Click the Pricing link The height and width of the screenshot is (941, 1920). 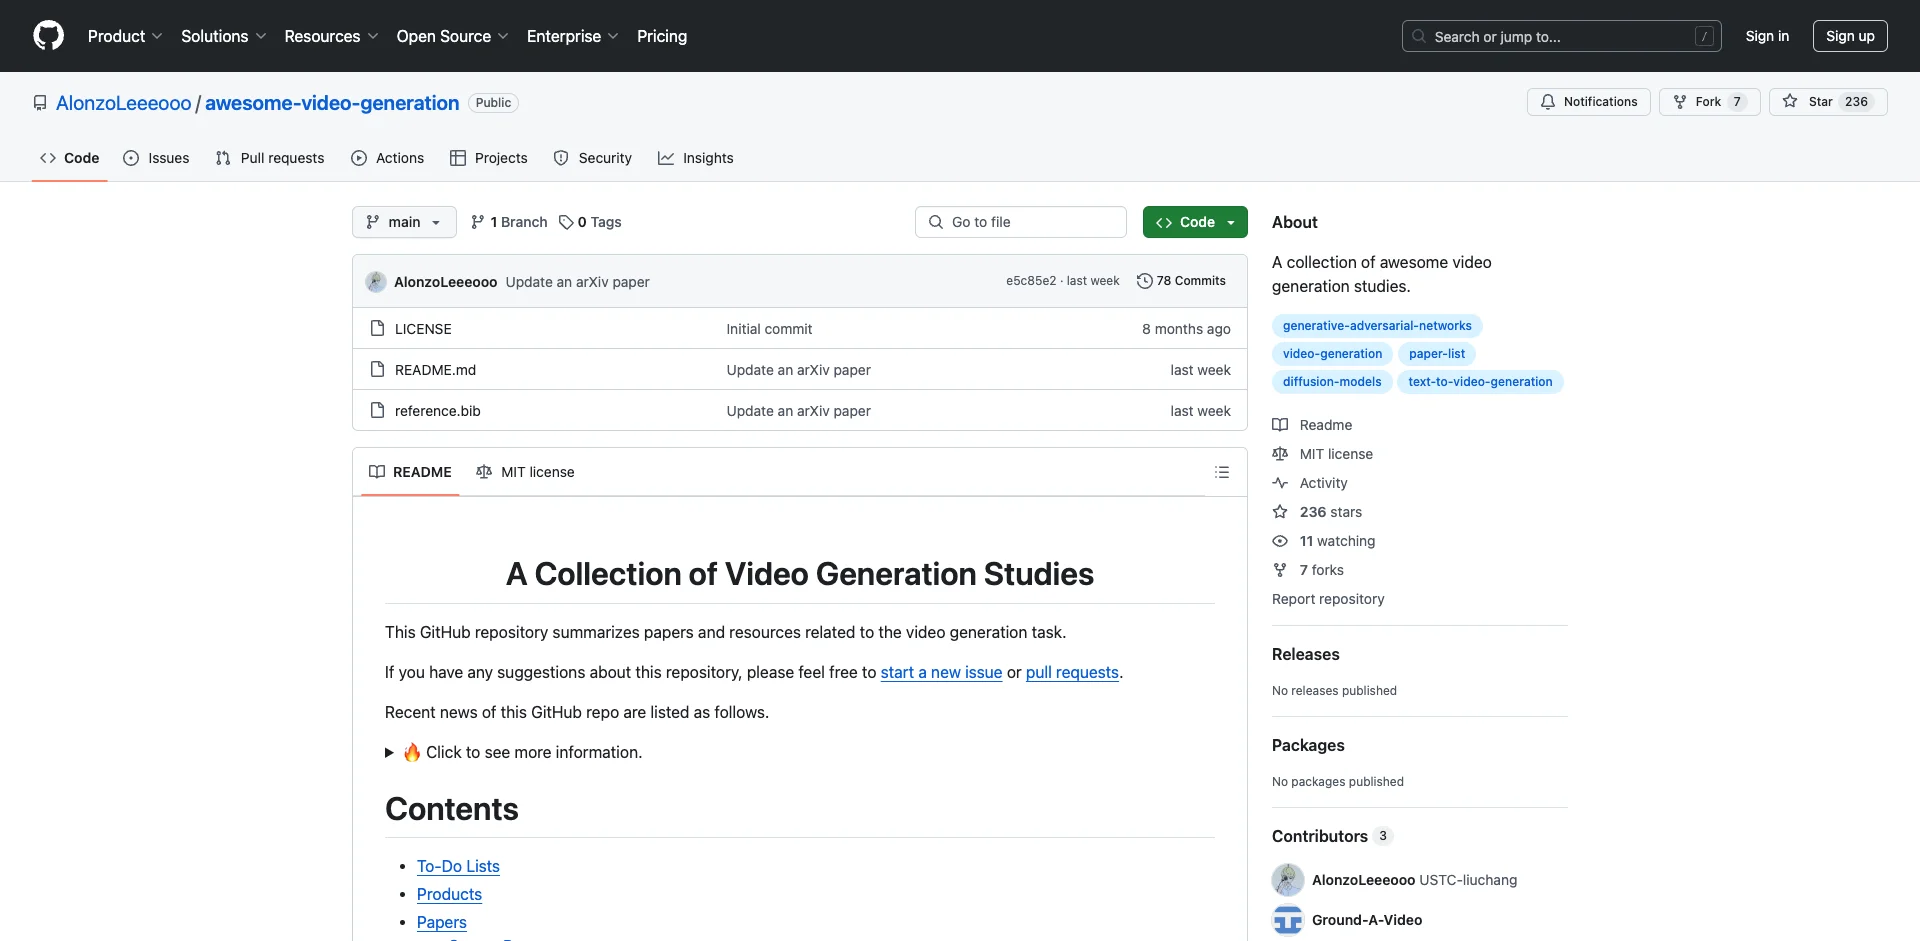[x=662, y=36]
